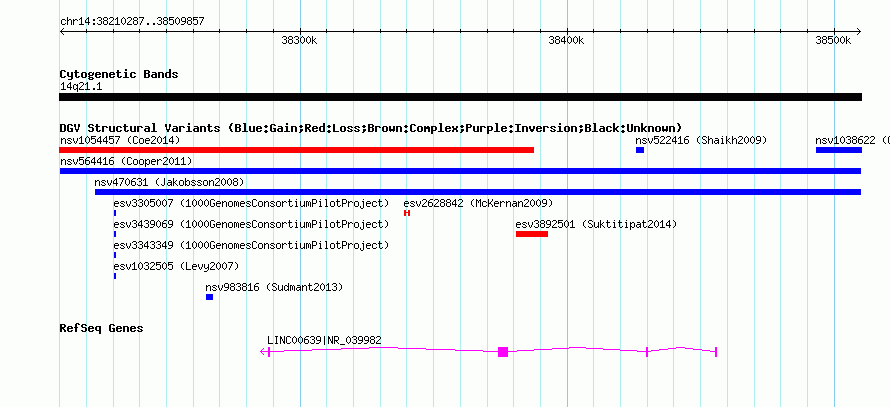Click the DGV Structural Variants track title

click(x=371, y=128)
